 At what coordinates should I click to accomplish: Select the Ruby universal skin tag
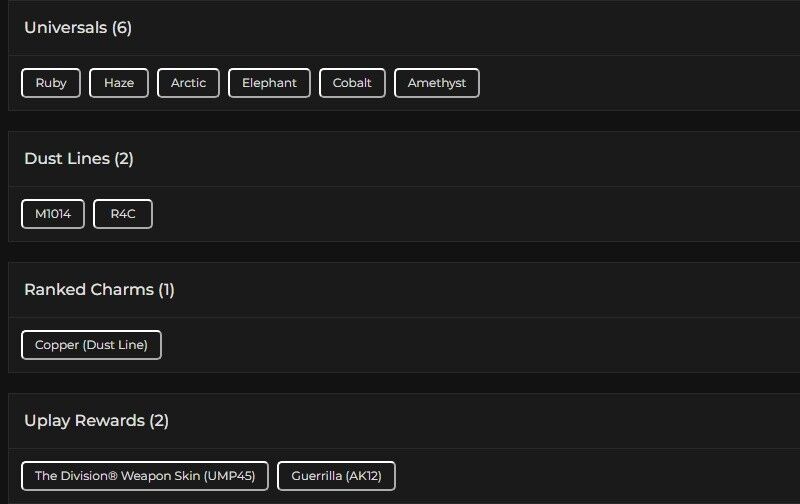[51, 83]
